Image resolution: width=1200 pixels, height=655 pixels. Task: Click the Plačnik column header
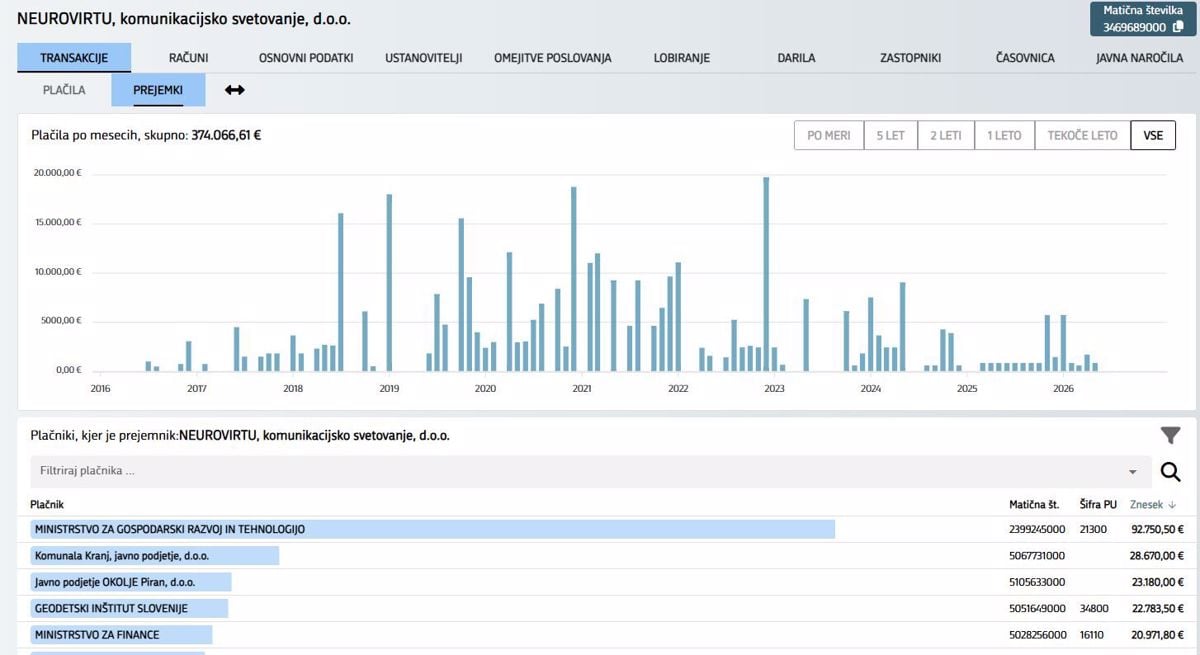[x=47, y=505]
